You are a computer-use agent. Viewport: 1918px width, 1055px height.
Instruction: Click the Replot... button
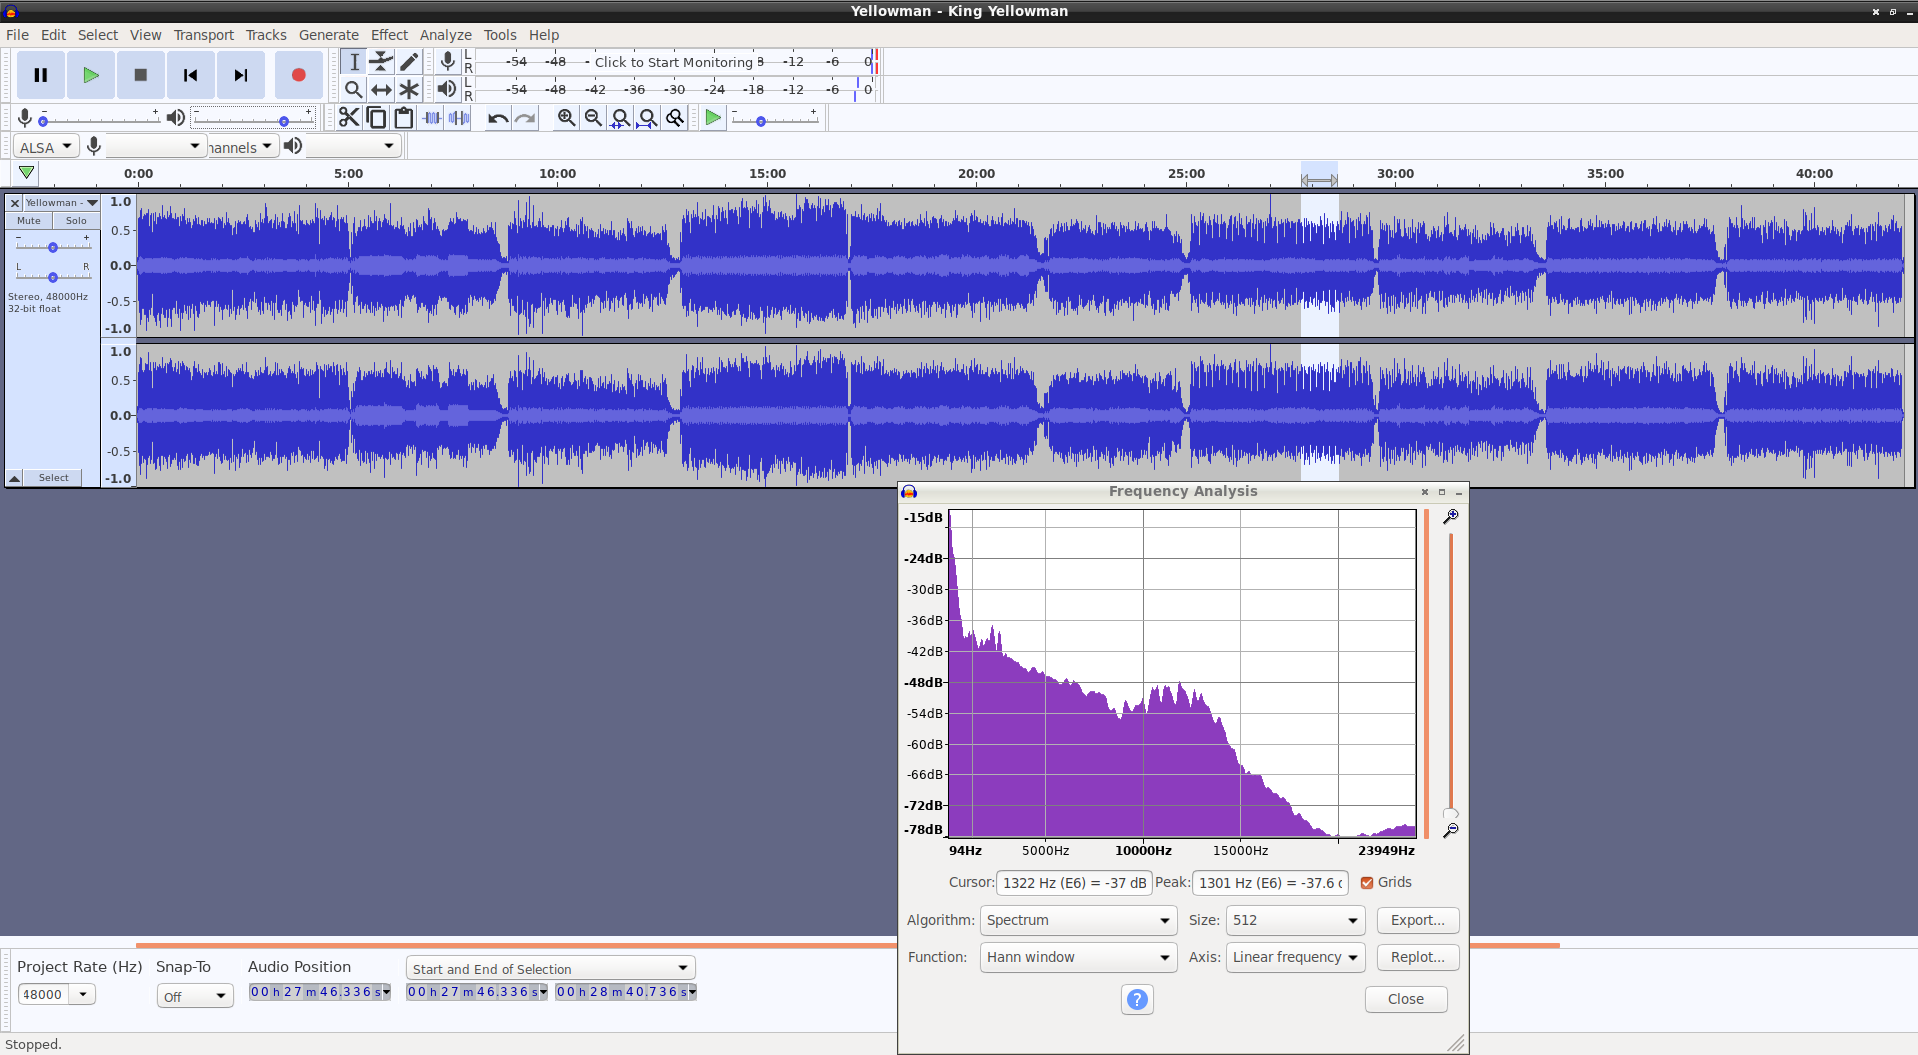coord(1418,957)
